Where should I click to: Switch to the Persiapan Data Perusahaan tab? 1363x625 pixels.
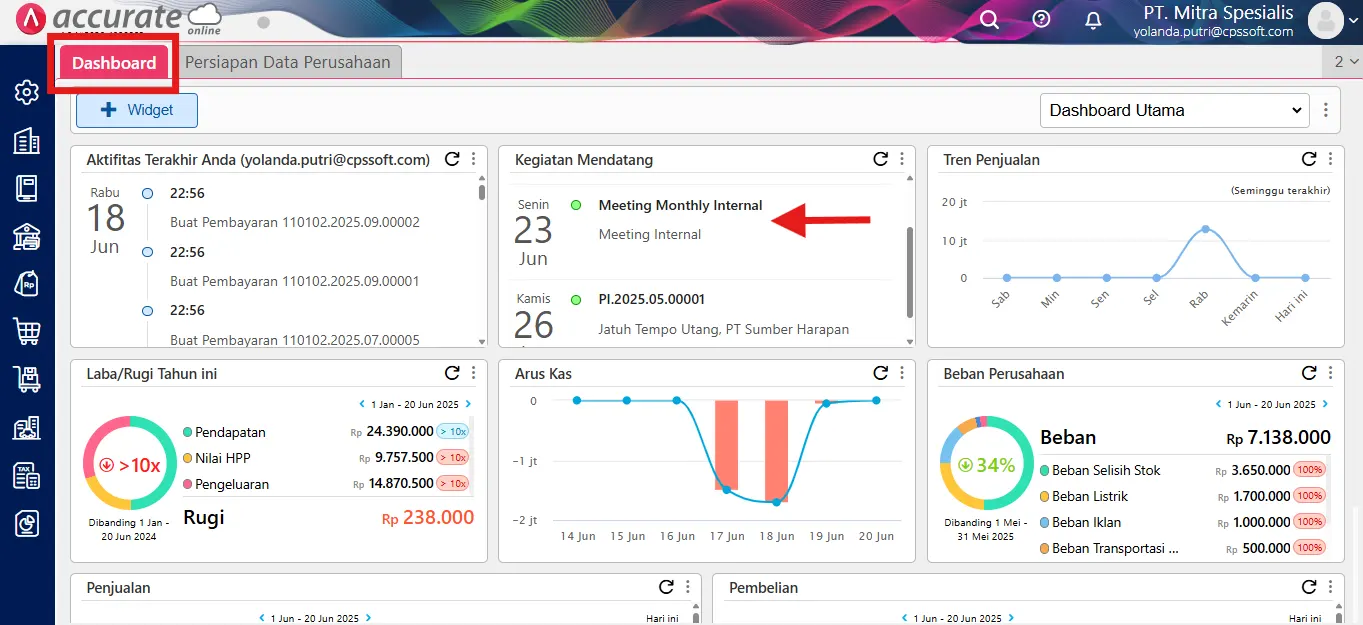(288, 61)
